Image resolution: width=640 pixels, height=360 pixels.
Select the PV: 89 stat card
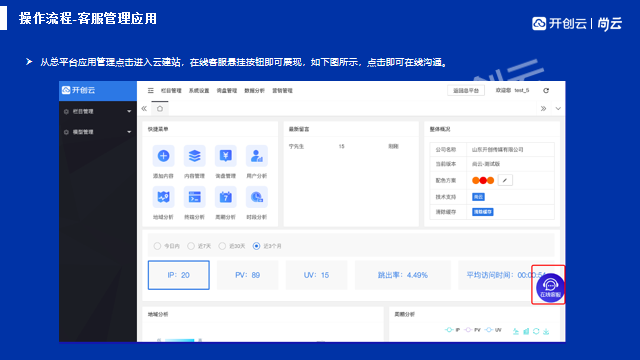[248, 275]
